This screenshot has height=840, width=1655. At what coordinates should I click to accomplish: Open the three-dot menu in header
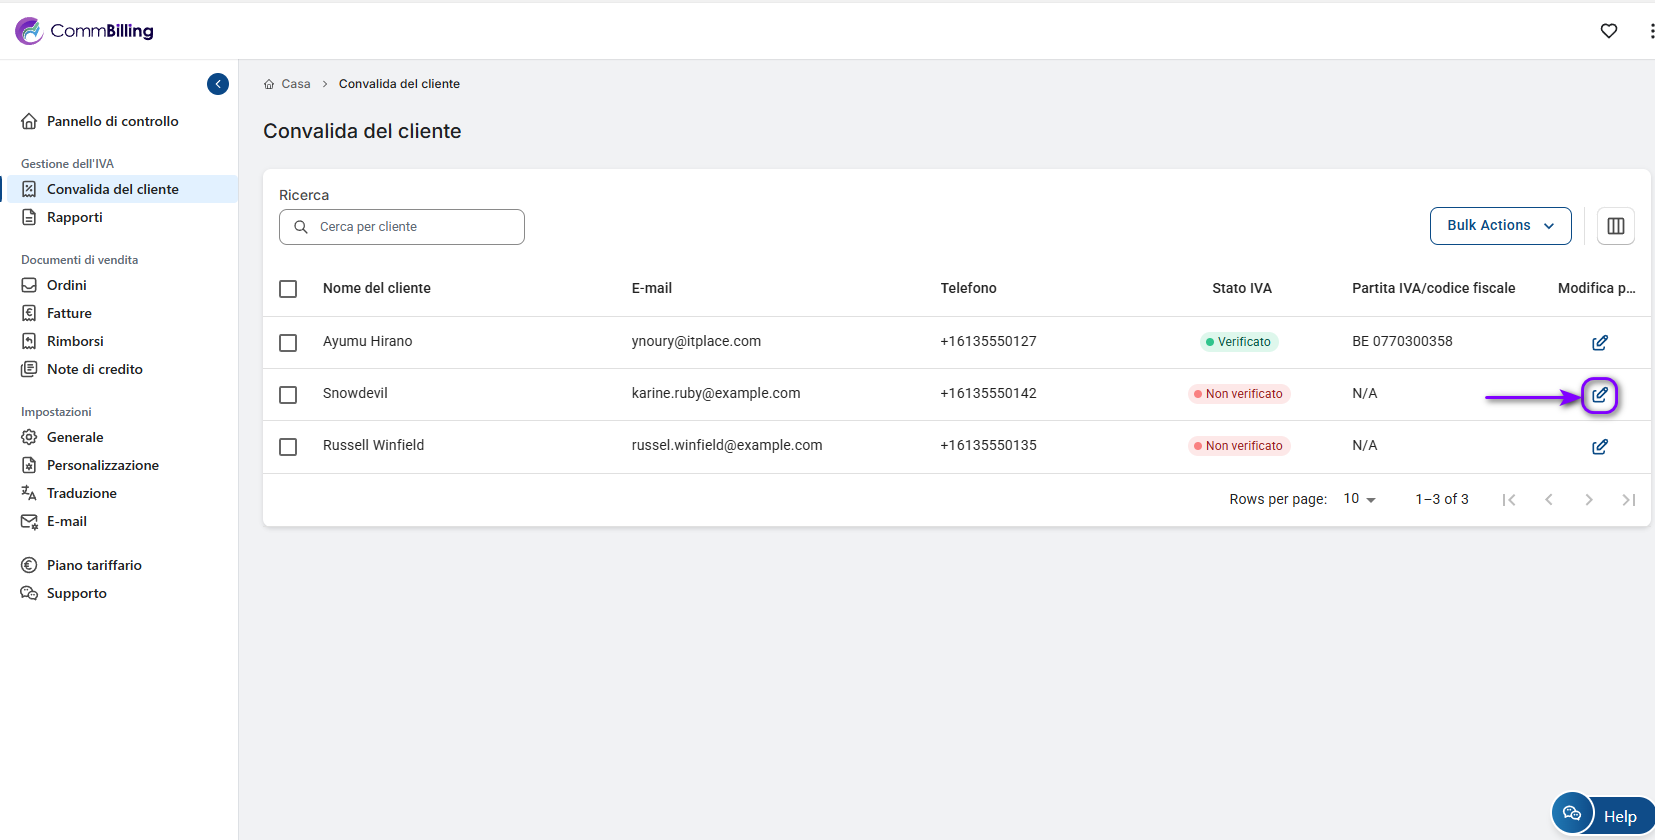pyautogui.click(x=1649, y=31)
